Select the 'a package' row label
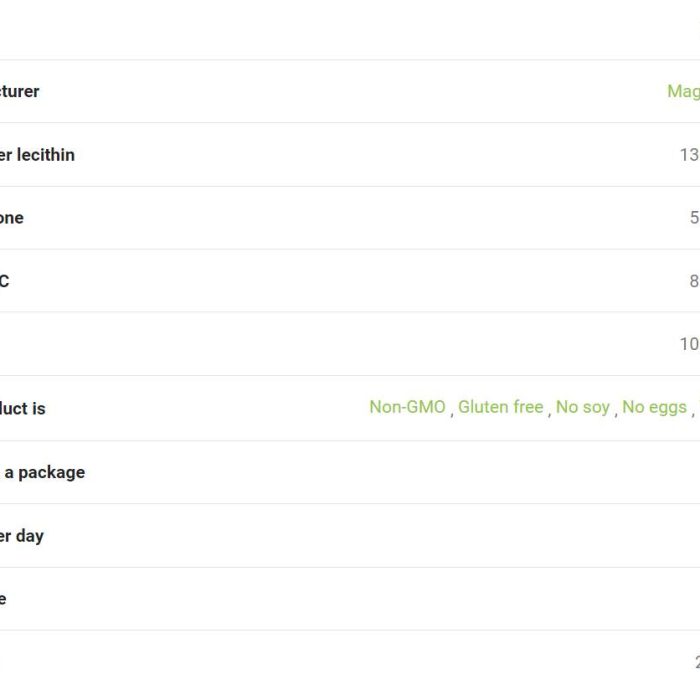Image resolution: width=700 pixels, height=700 pixels. point(42,472)
